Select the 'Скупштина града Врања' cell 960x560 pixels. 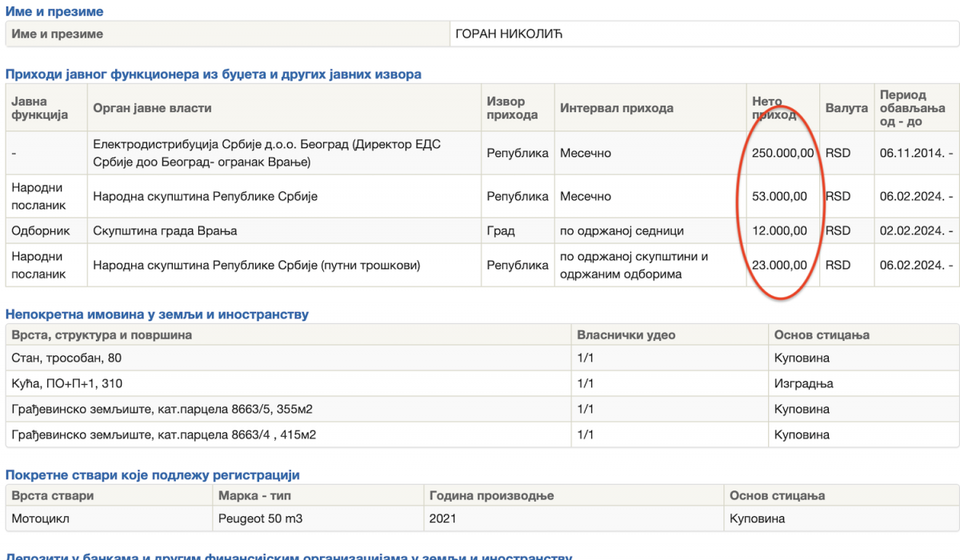click(284, 231)
